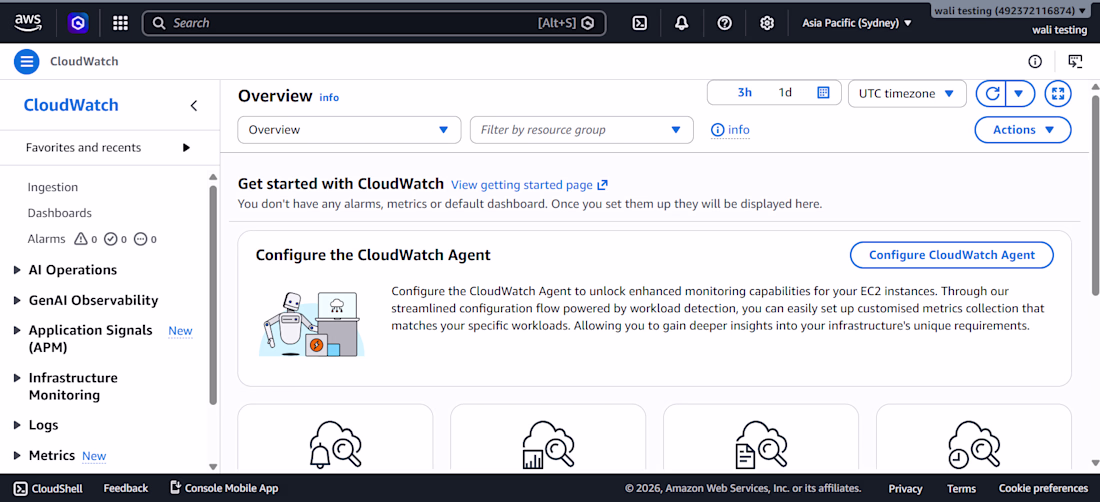The image size is (1100, 502).
Task: Enter full screen mode with the expand icon
Action: tap(1058, 93)
